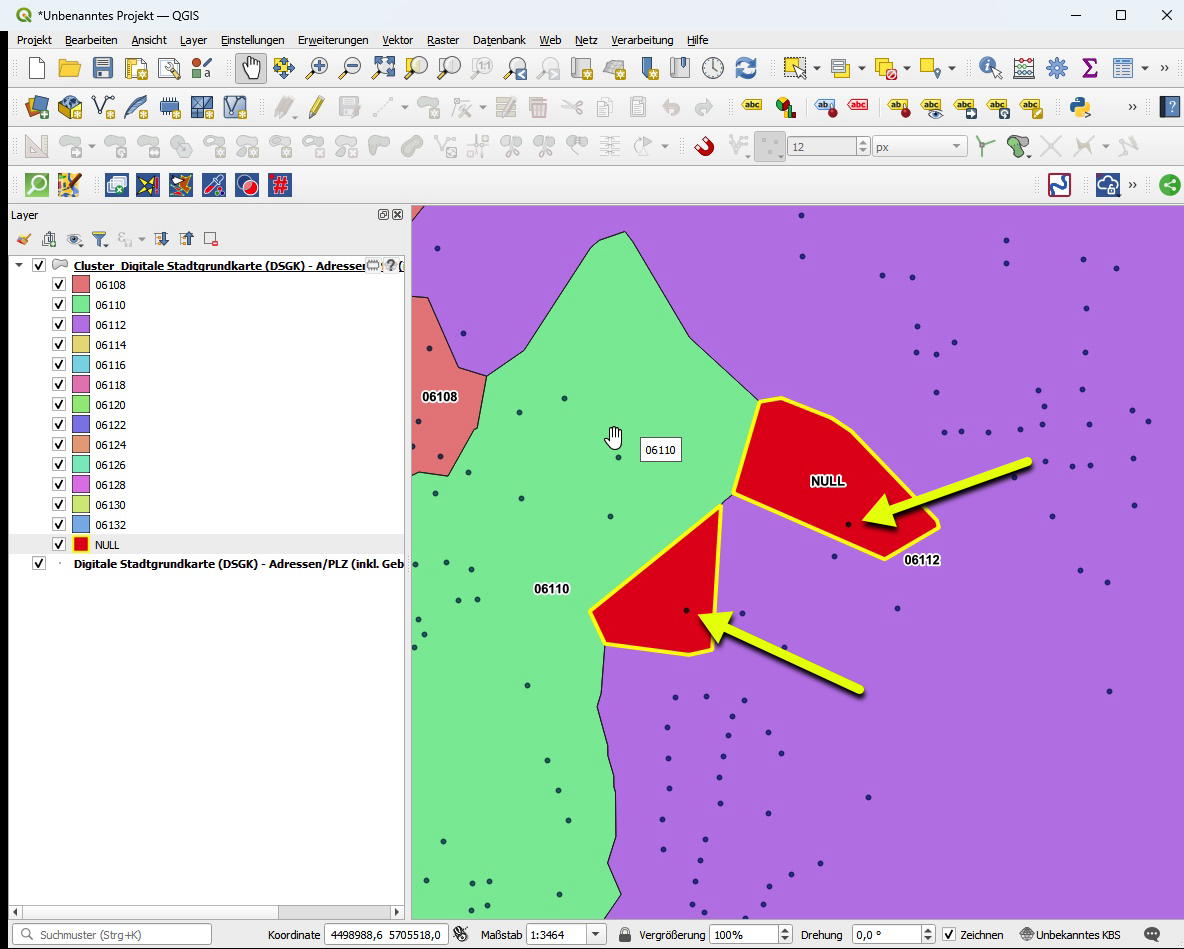Open the Python console icon

1079,107
